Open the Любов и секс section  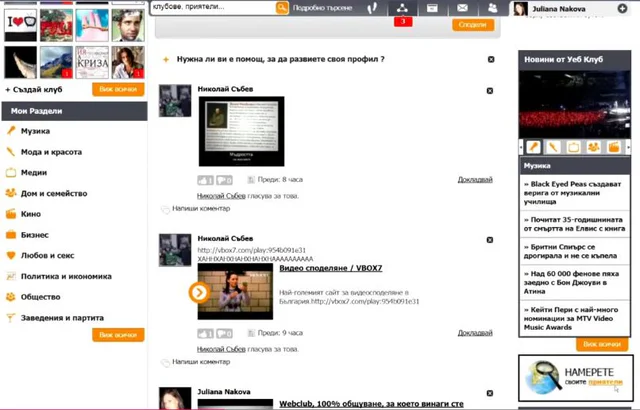point(47,255)
